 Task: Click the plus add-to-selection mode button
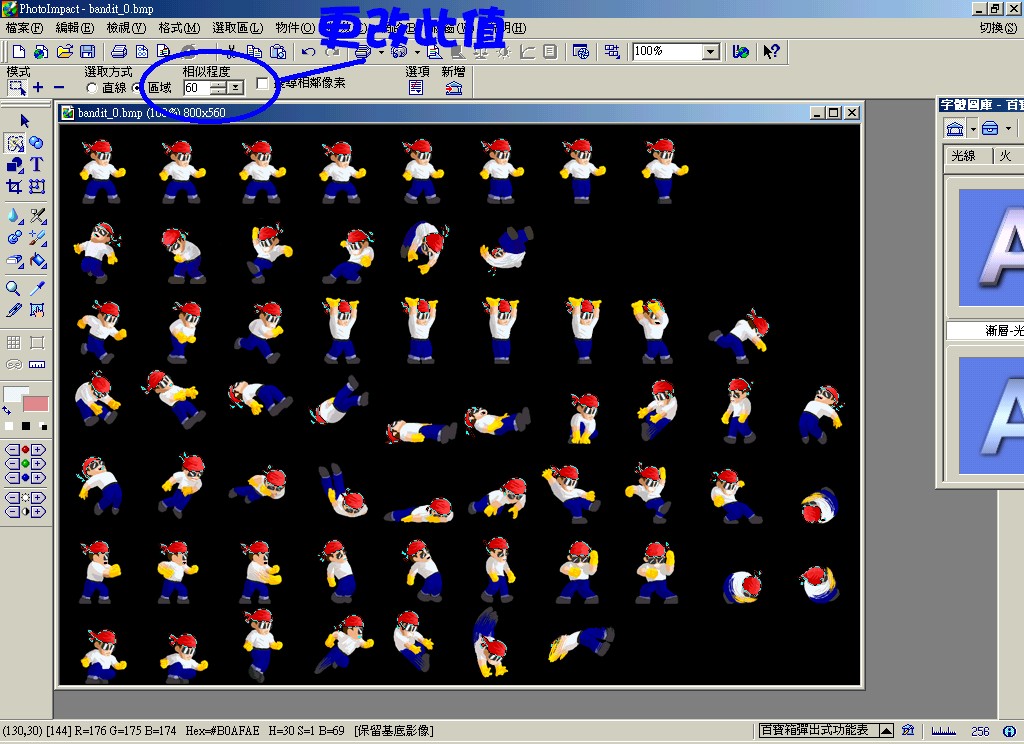38,88
